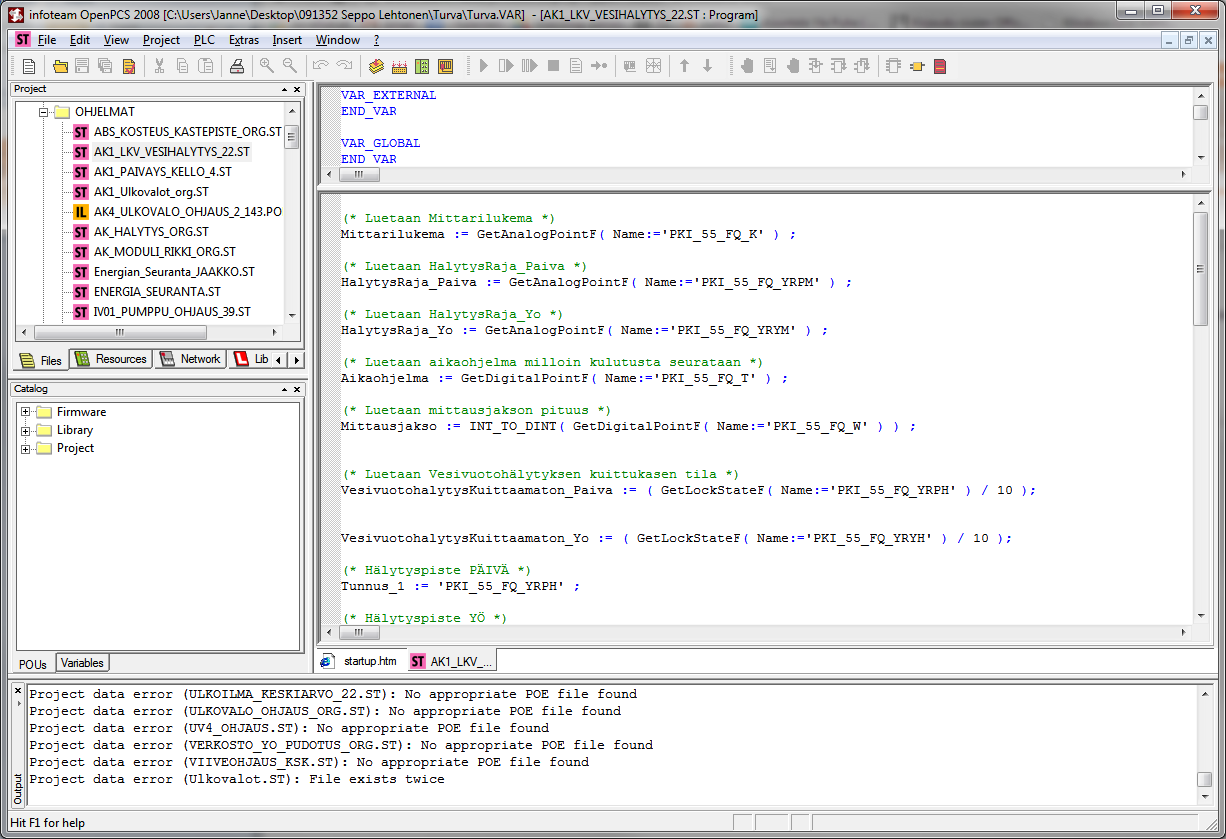Collapse the OHJELMAT folder node
Image resolution: width=1226 pixels, height=839 pixels.
[44, 112]
